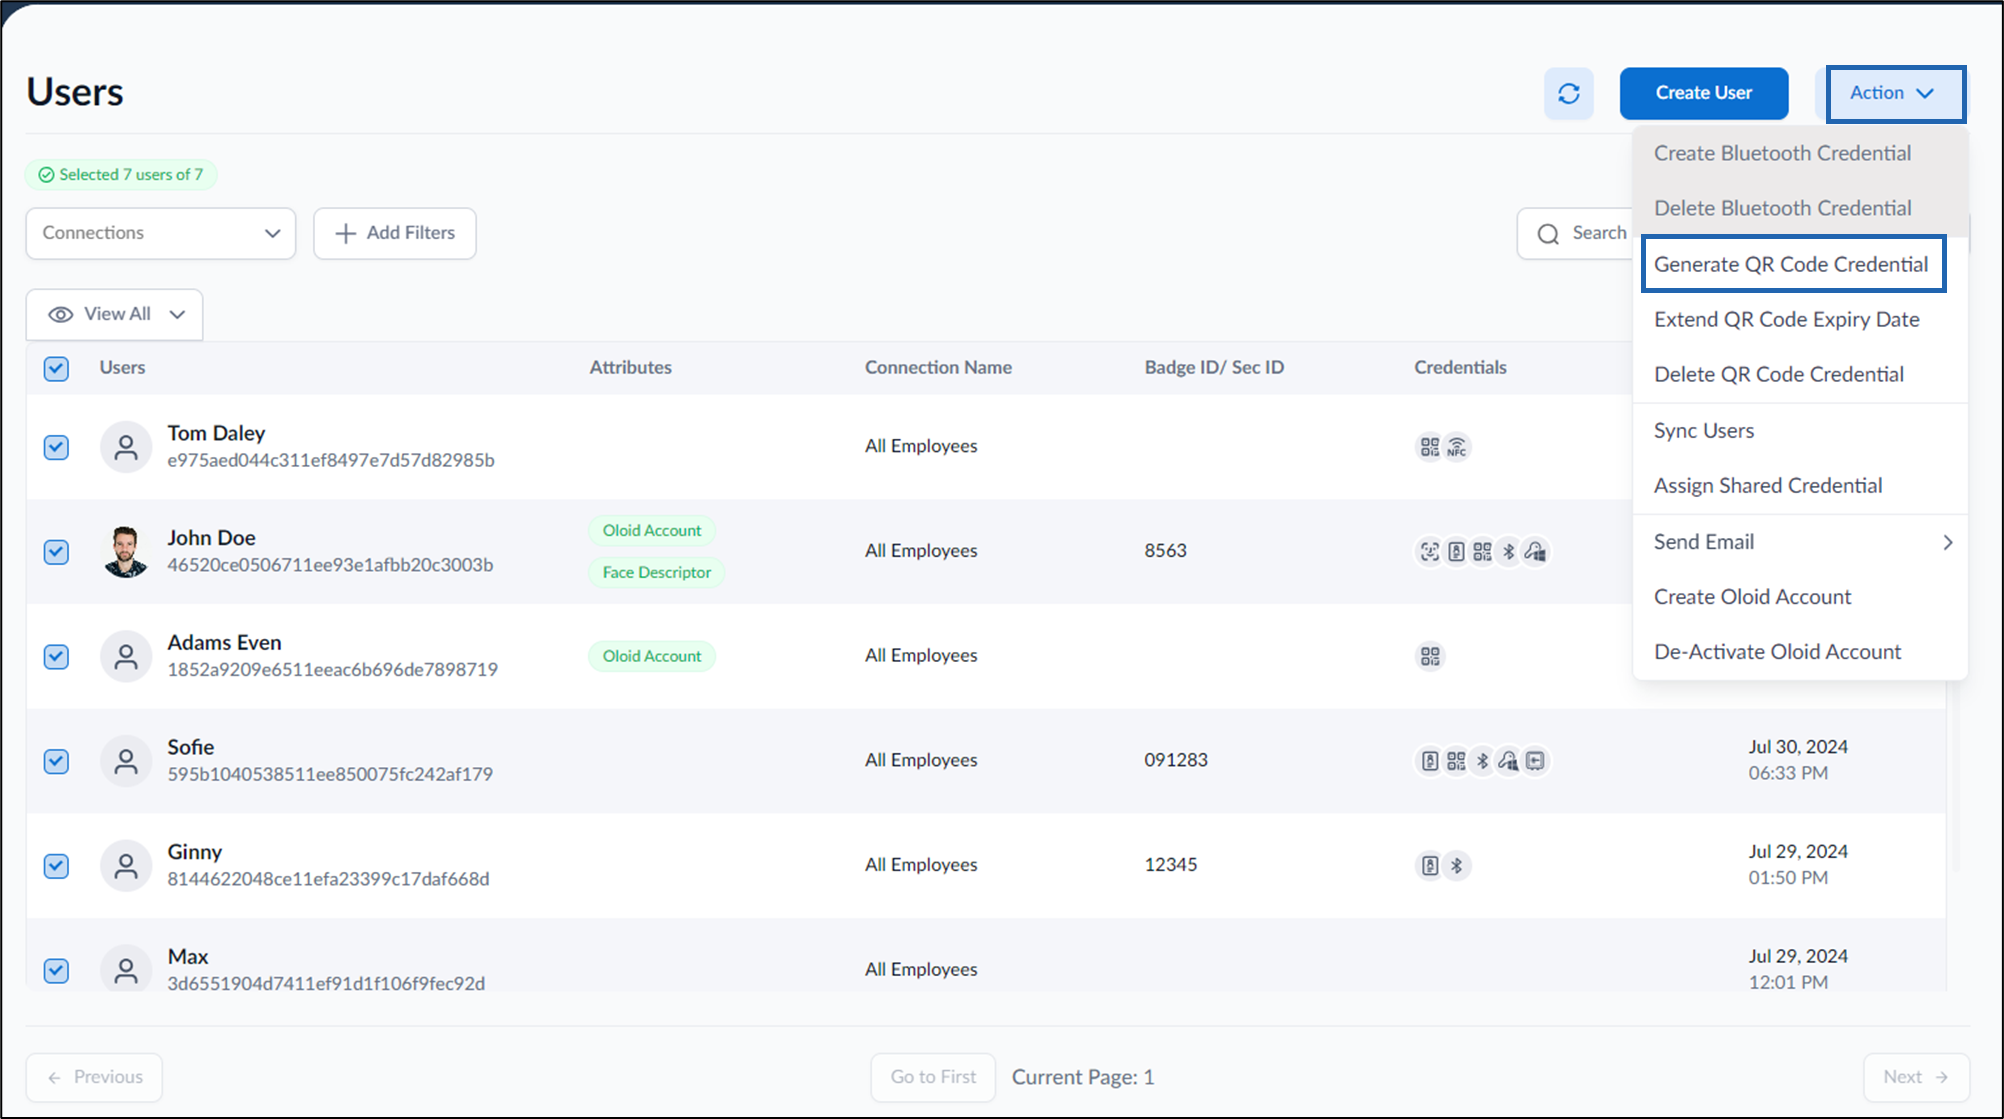Collapse the Action dropdown menu
The height and width of the screenshot is (1119, 2004).
1895,94
